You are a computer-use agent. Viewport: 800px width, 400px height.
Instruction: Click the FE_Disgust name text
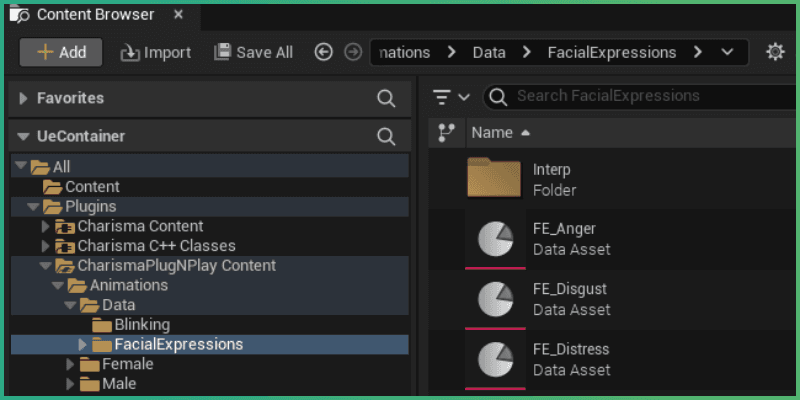click(x=570, y=289)
